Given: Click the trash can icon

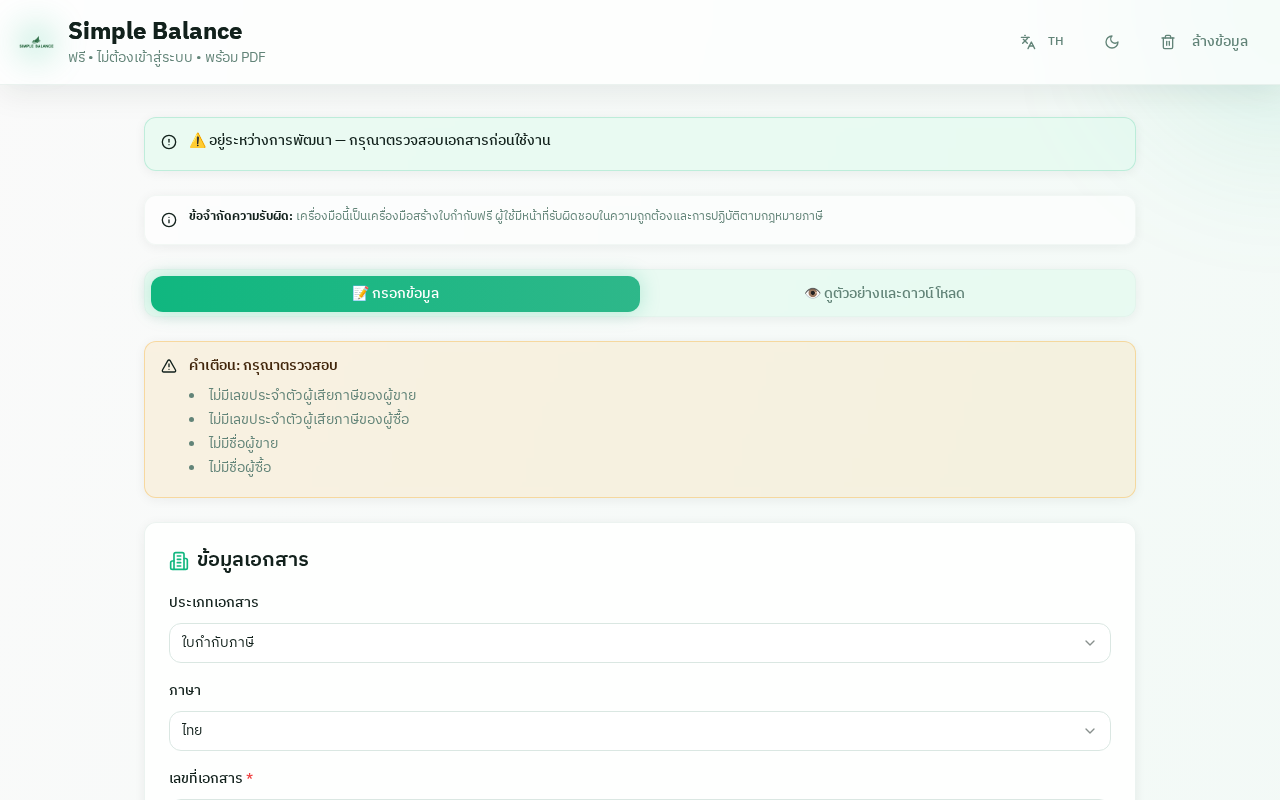Looking at the screenshot, I should click(x=1167, y=42).
